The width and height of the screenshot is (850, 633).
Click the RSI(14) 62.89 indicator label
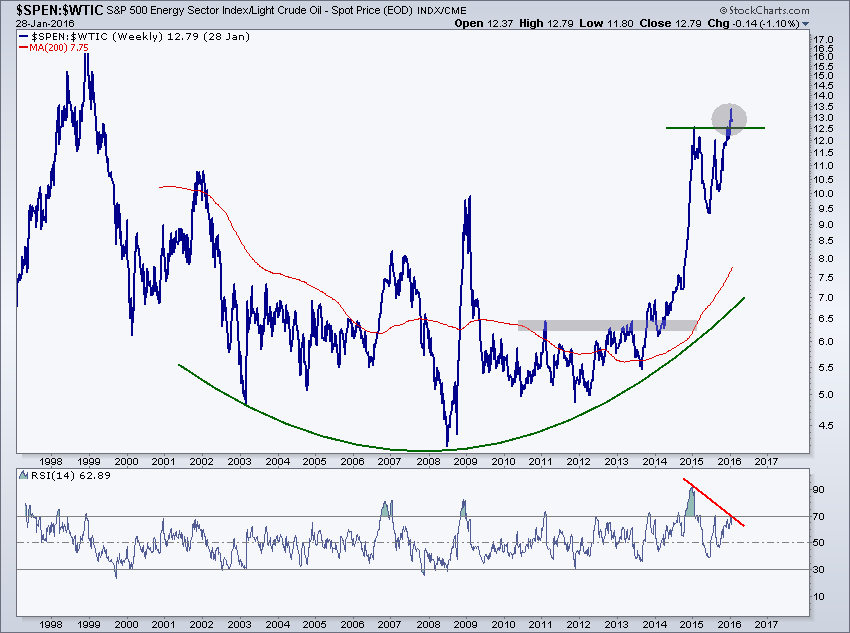70,475
